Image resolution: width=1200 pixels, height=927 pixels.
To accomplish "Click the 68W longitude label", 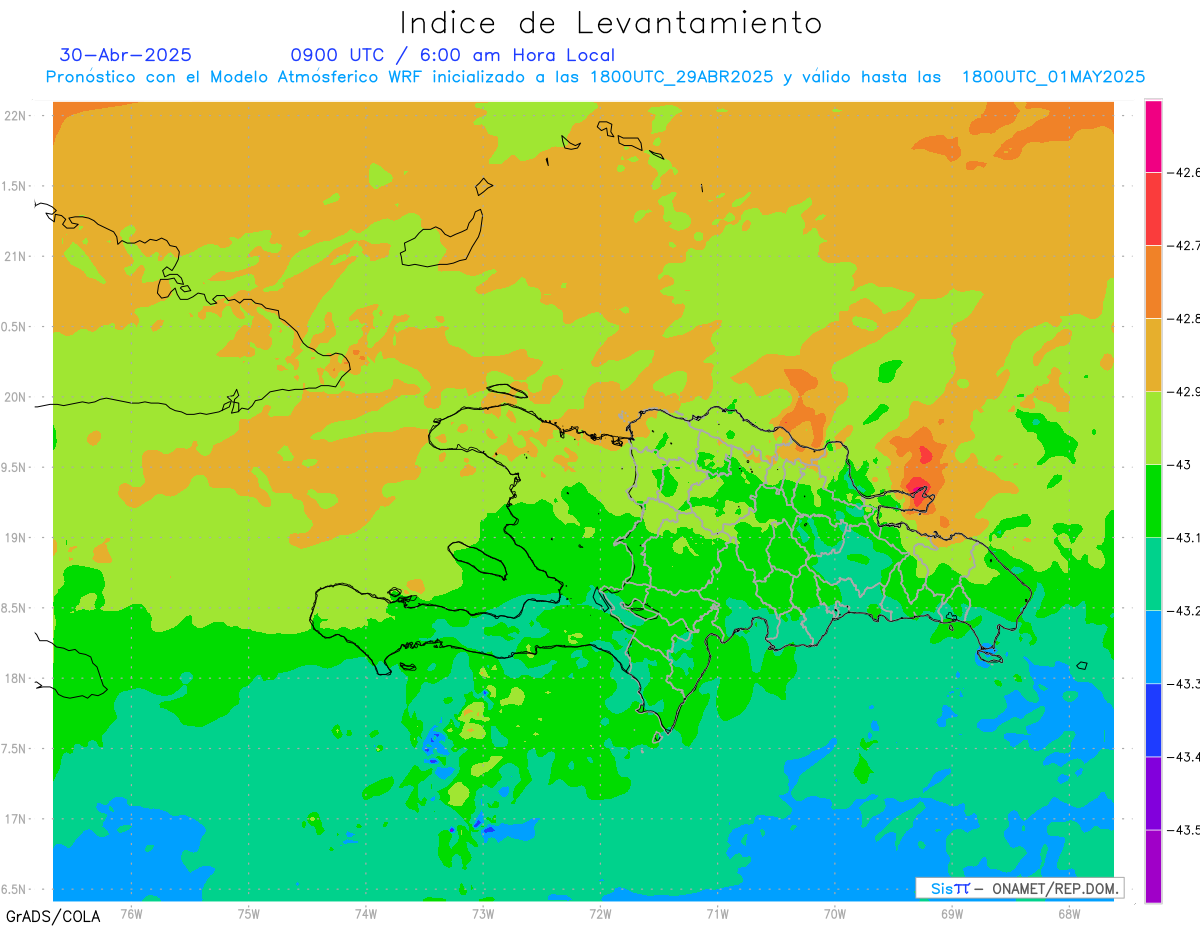I will click(1069, 913).
